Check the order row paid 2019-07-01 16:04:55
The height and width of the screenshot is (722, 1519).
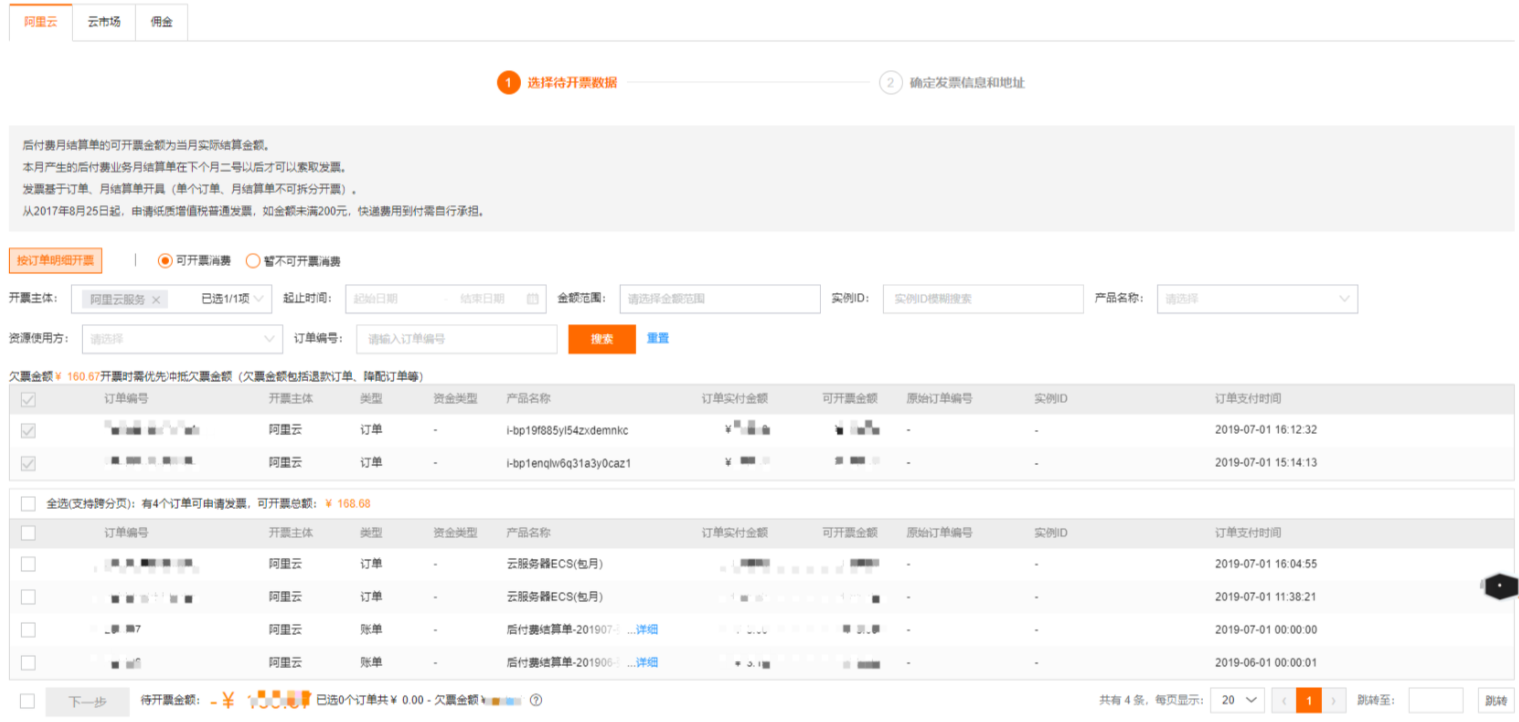tap(28, 564)
